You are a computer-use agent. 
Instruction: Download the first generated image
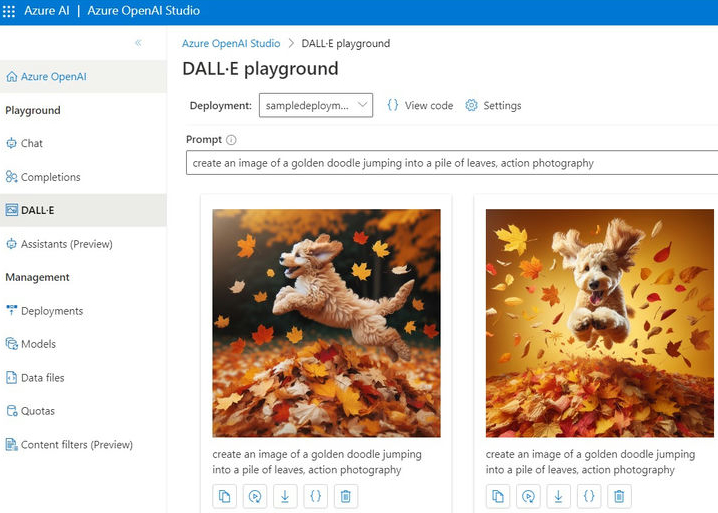(285, 495)
